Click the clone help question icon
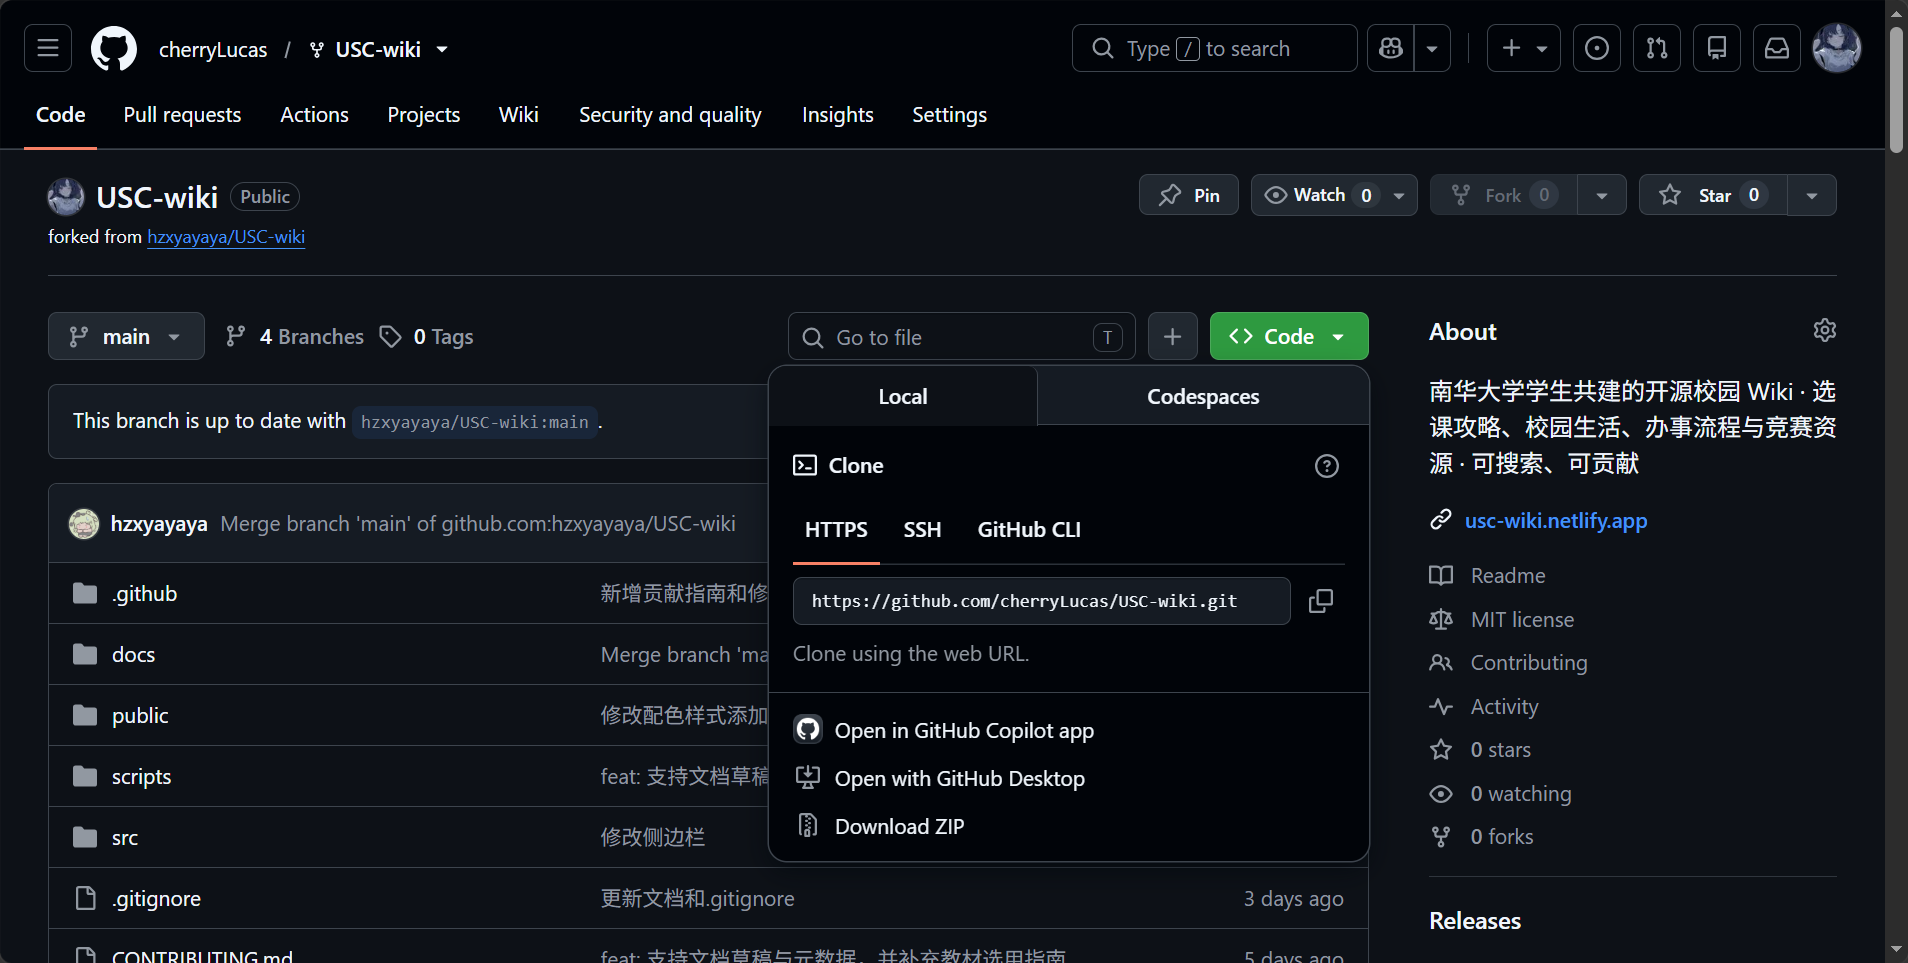This screenshot has width=1908, height=963. [1327, 466]
